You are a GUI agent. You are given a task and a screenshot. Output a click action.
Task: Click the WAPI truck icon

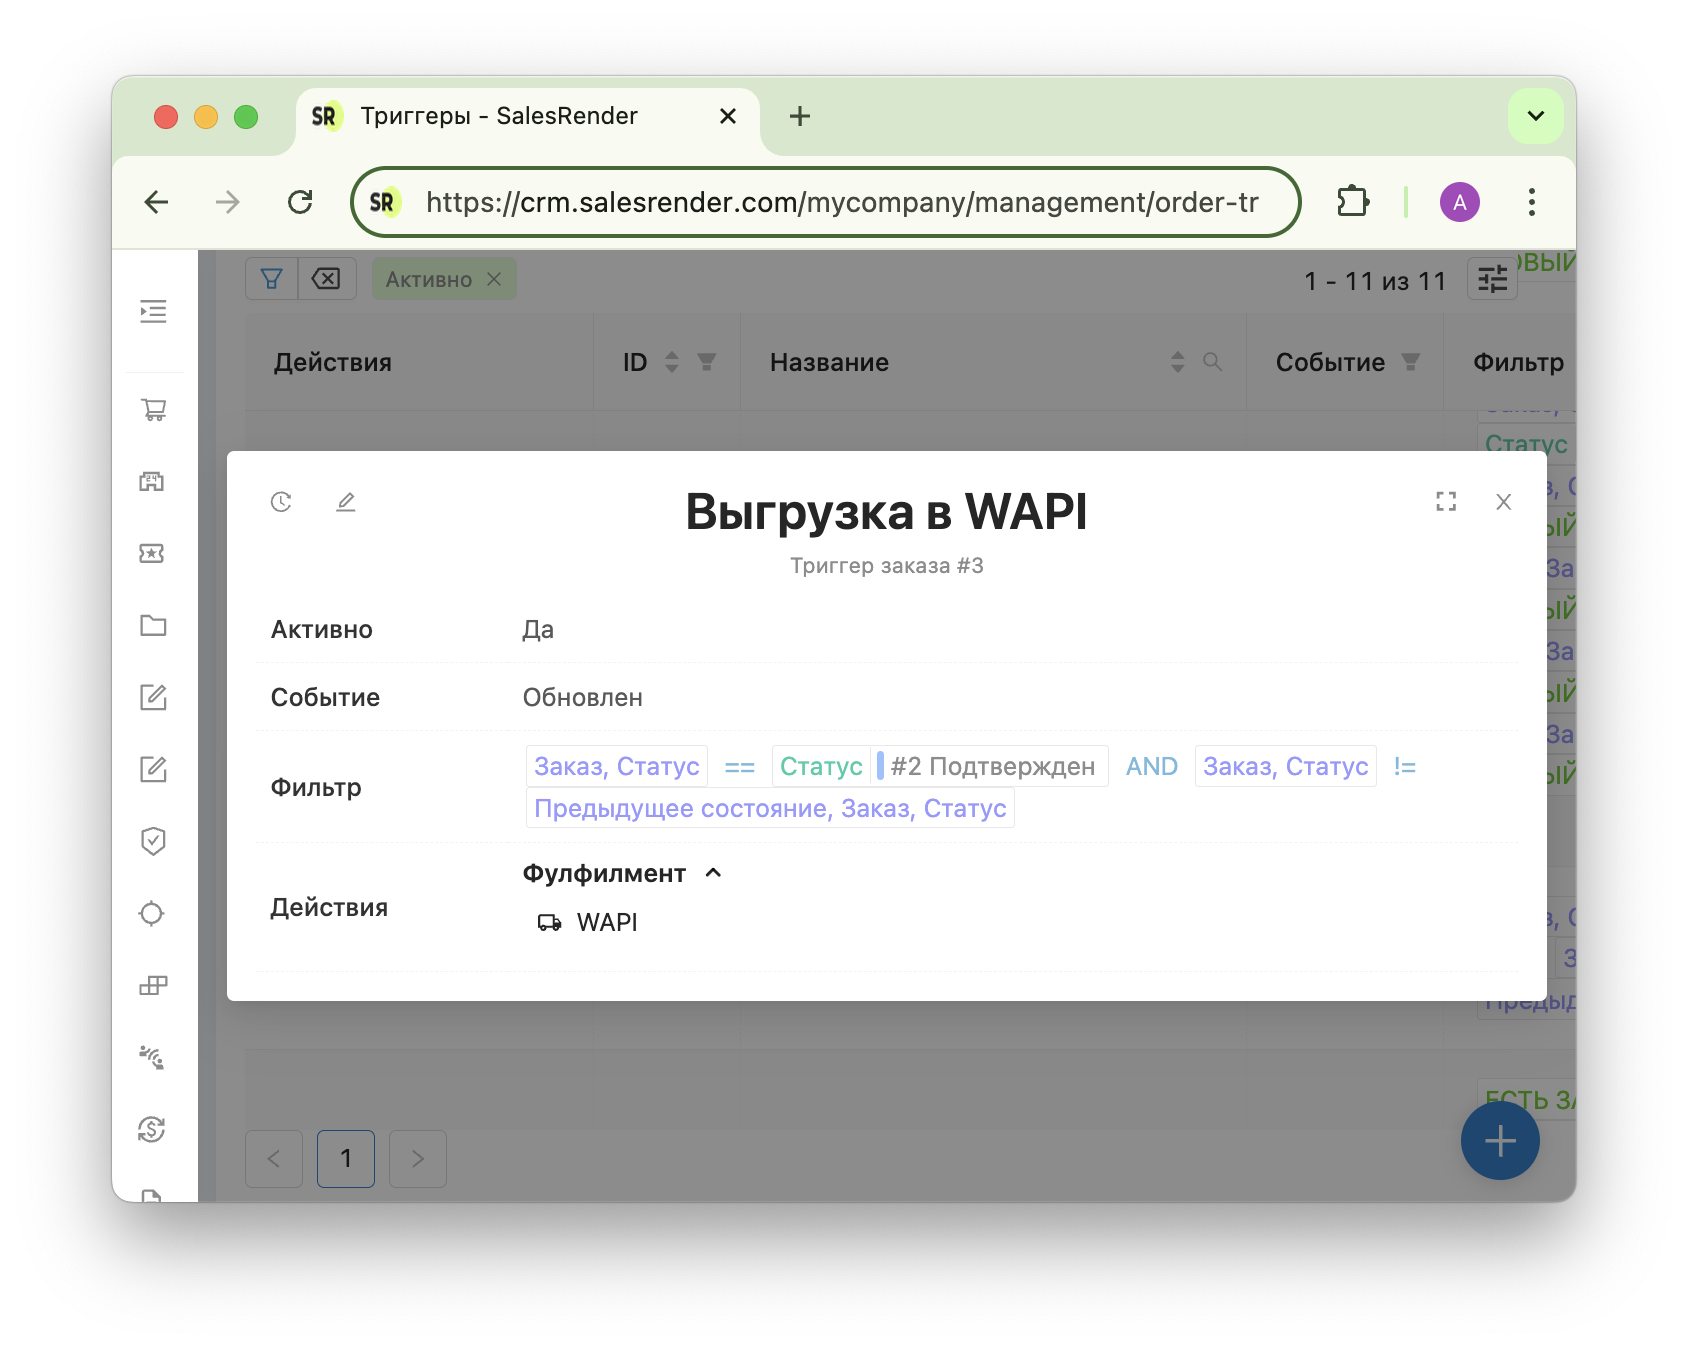[x=549, y=922]
